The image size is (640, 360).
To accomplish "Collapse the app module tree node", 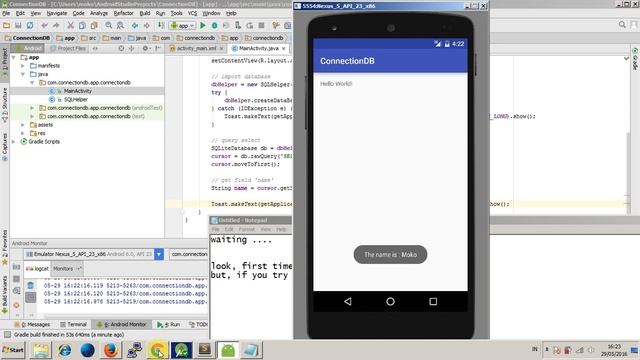I will pos(14,57).
